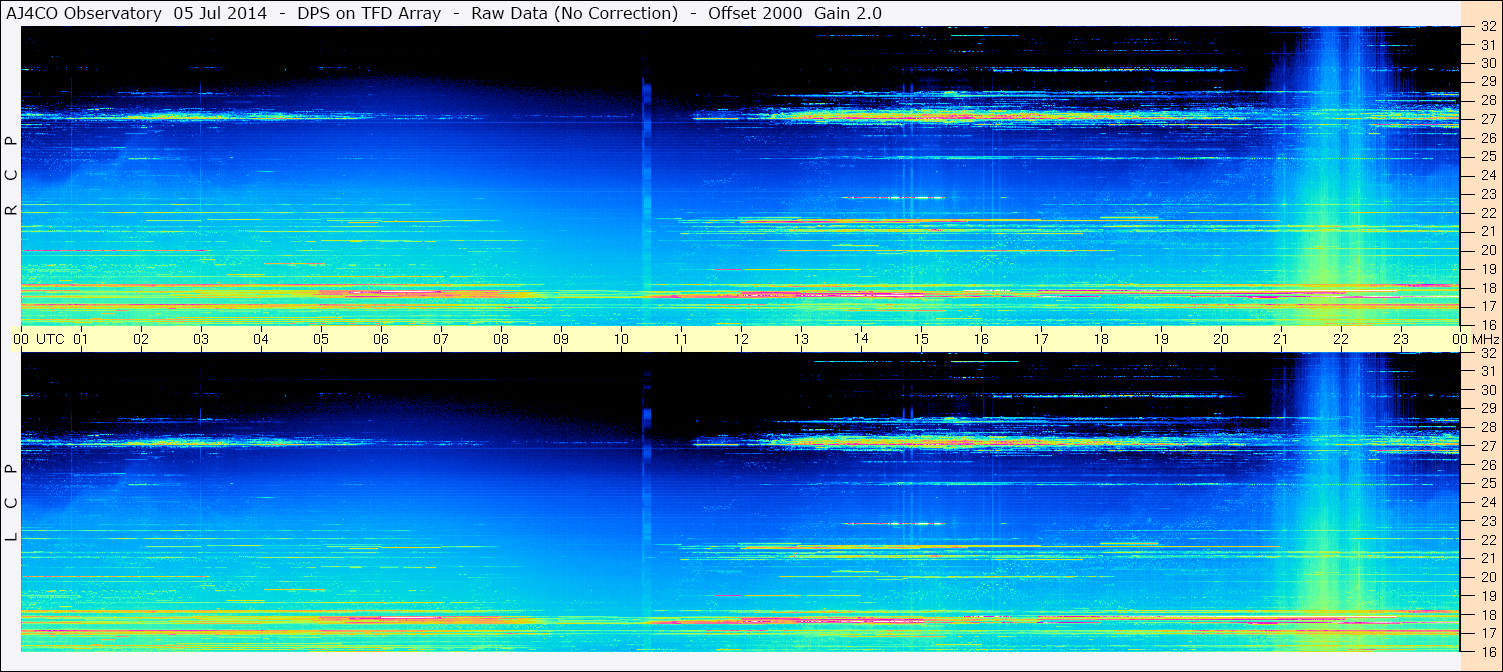This screenshot has height=672, width=1503.
Task: Click the Gain 2.0 header value
Action: point(847,13)
